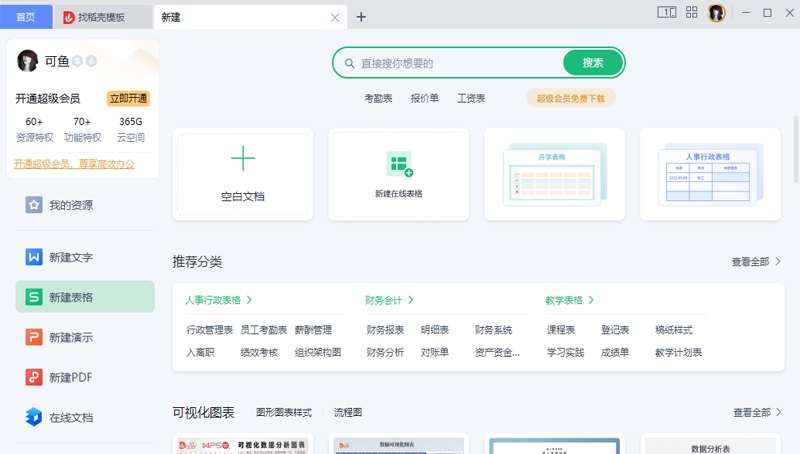Click 财务报表 category link

(385, 330)
